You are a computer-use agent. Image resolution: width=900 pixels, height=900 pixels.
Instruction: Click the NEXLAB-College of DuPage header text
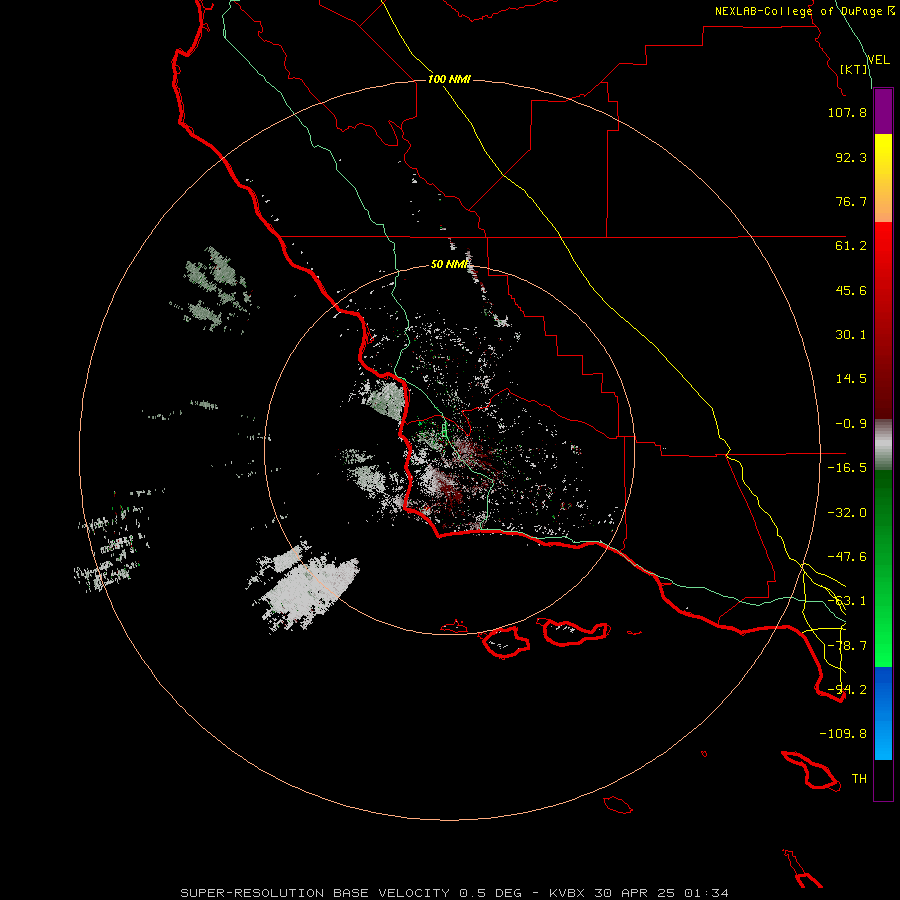click(805, 11)
